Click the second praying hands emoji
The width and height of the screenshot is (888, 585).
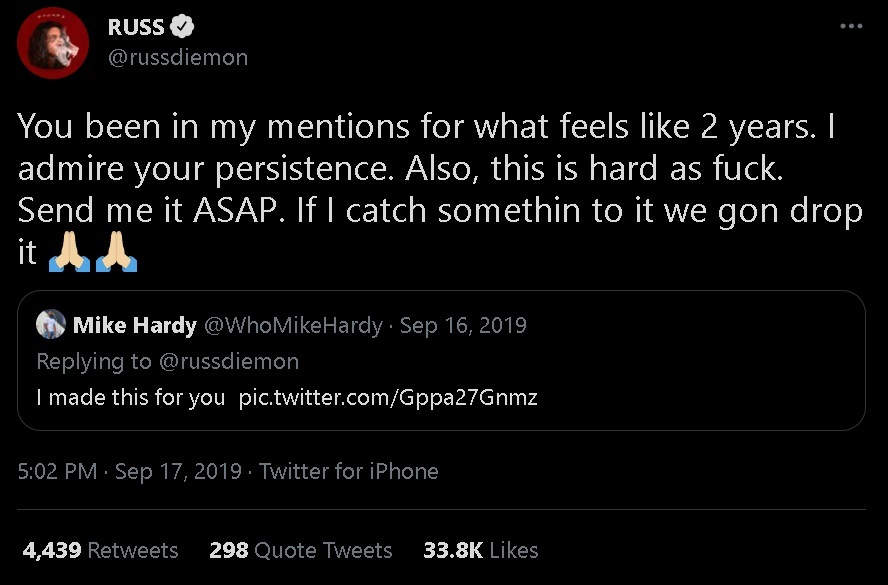pyautogui.click(x=116, y=253)
